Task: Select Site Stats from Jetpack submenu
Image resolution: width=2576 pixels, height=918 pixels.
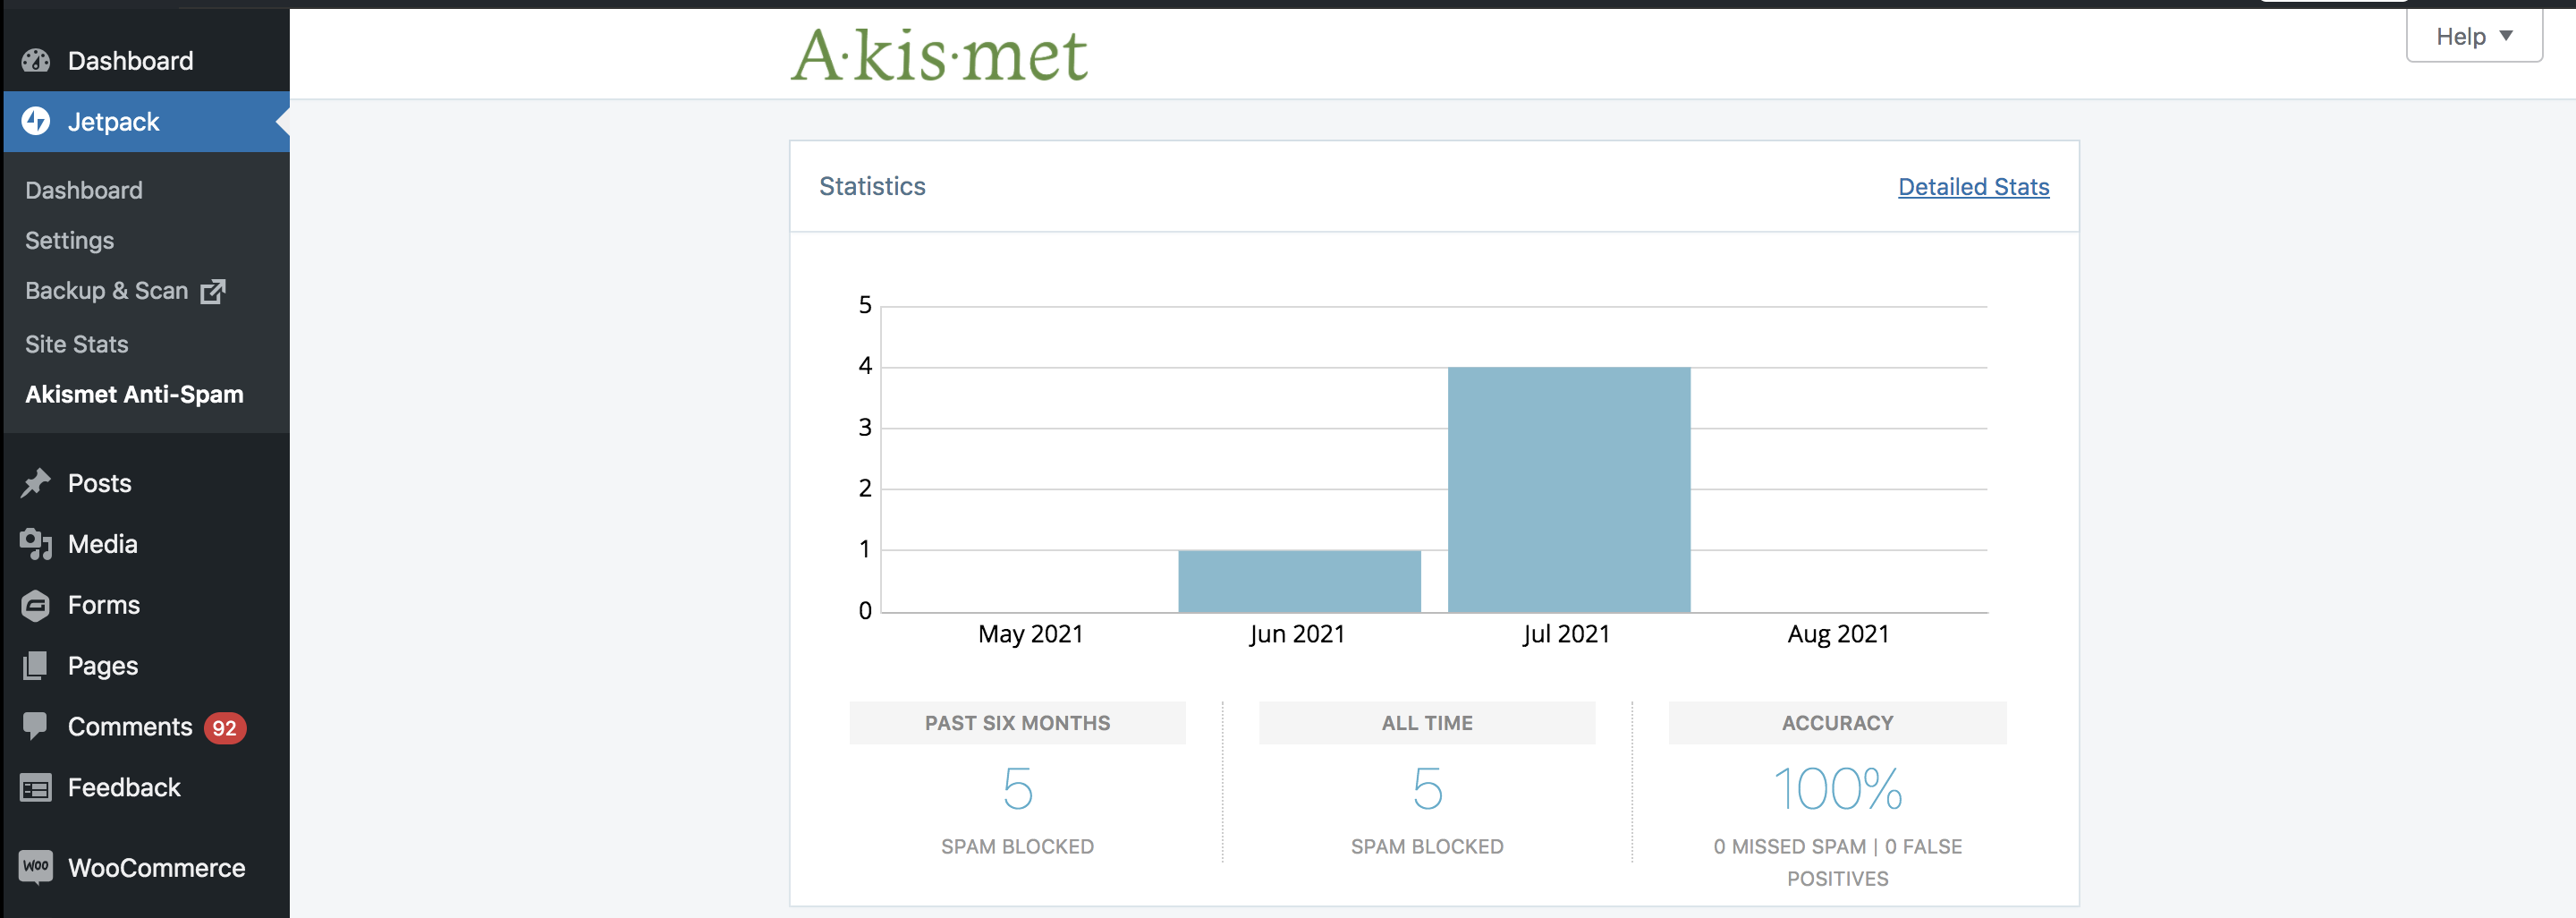Action: coord(77,343)
